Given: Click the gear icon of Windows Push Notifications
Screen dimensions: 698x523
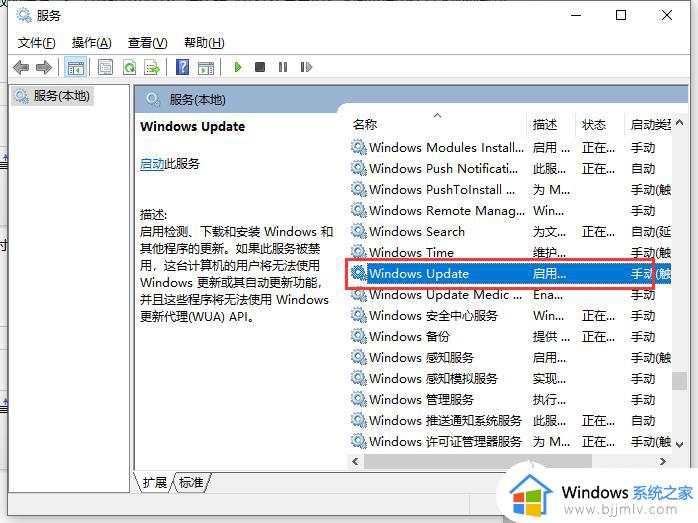Looking at the screenshot, I should 358,168.
